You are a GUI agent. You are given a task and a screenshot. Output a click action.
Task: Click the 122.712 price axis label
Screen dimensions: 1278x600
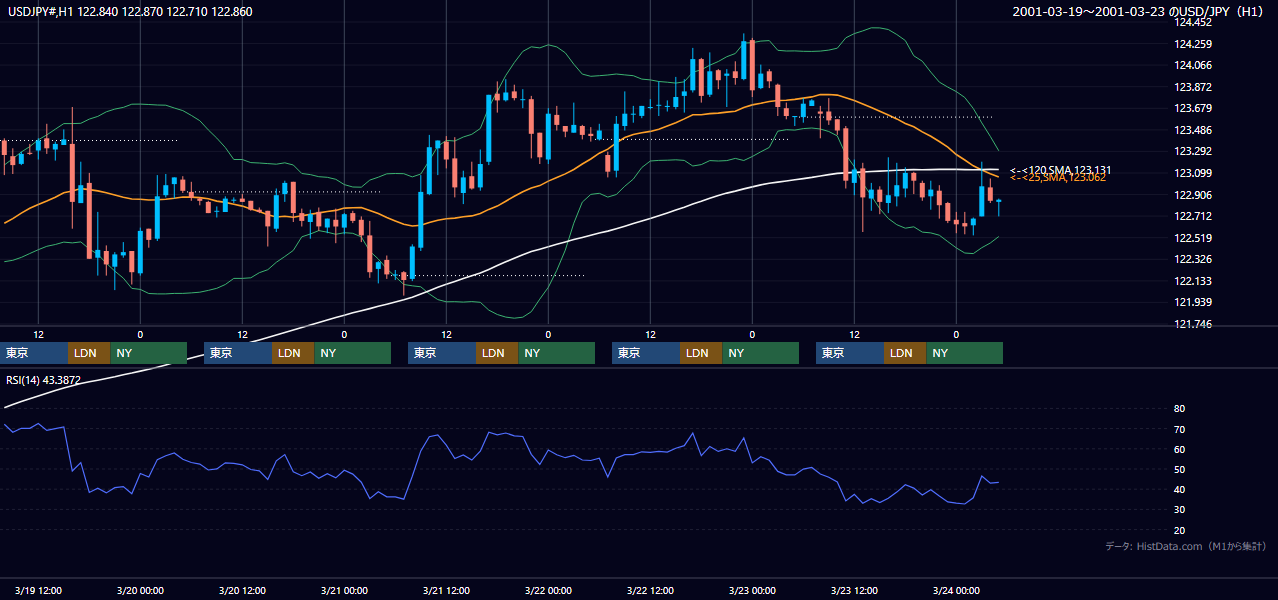coord(1194,216)
